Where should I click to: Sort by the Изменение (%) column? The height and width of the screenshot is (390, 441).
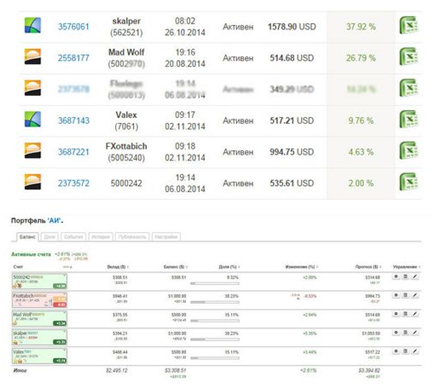pos(302,267)
